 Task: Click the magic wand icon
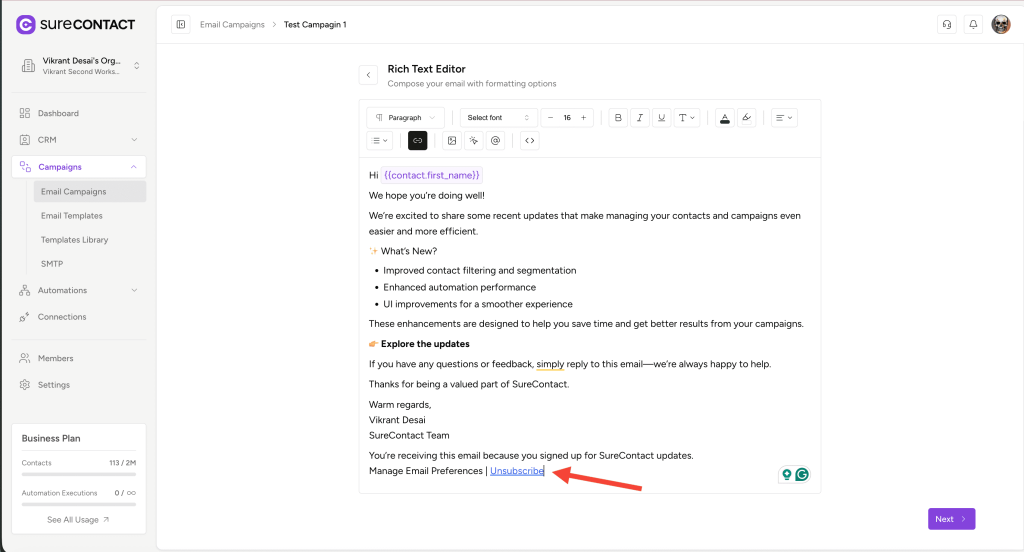(473, 141)
